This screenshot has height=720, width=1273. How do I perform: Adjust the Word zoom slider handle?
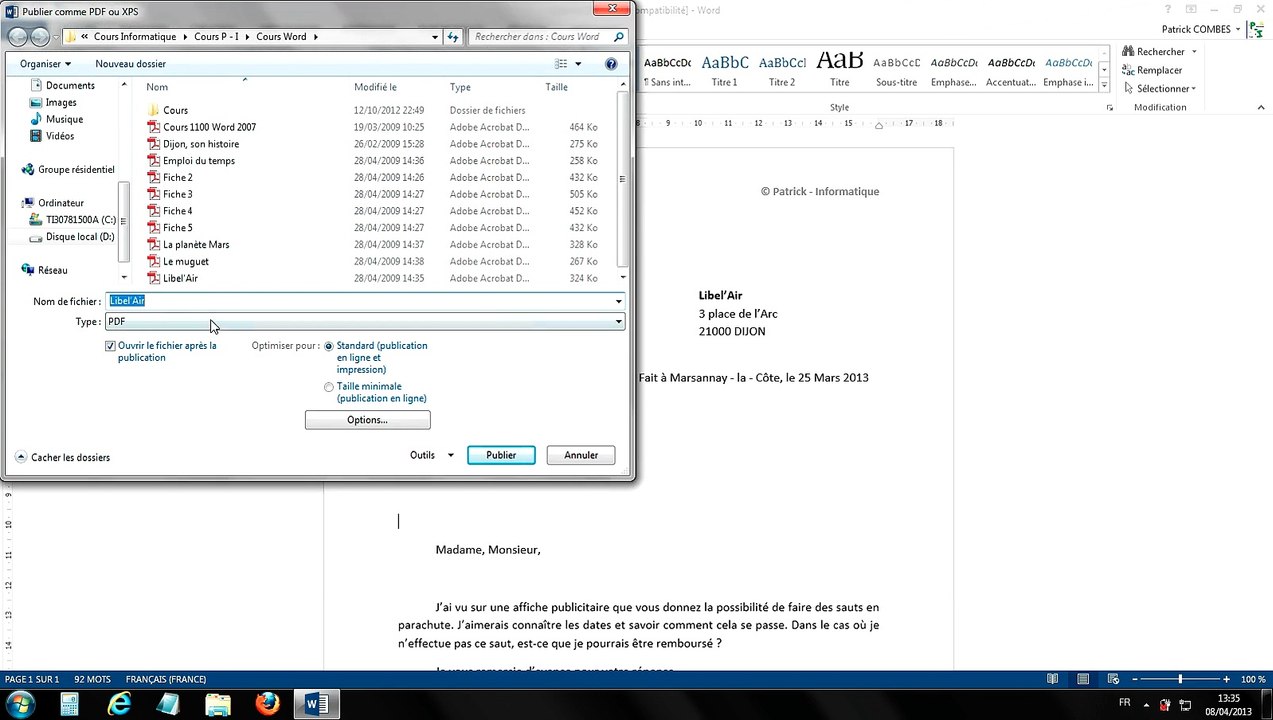click(x=1180, y=679)
